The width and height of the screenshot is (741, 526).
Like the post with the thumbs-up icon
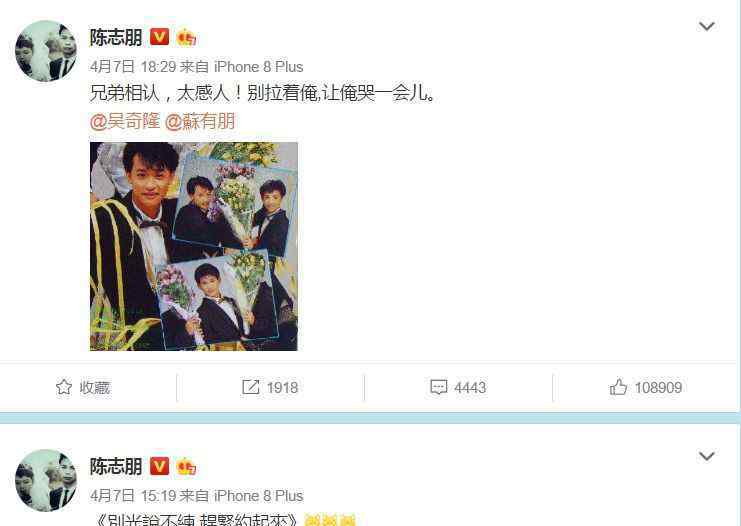click(618, 387)
